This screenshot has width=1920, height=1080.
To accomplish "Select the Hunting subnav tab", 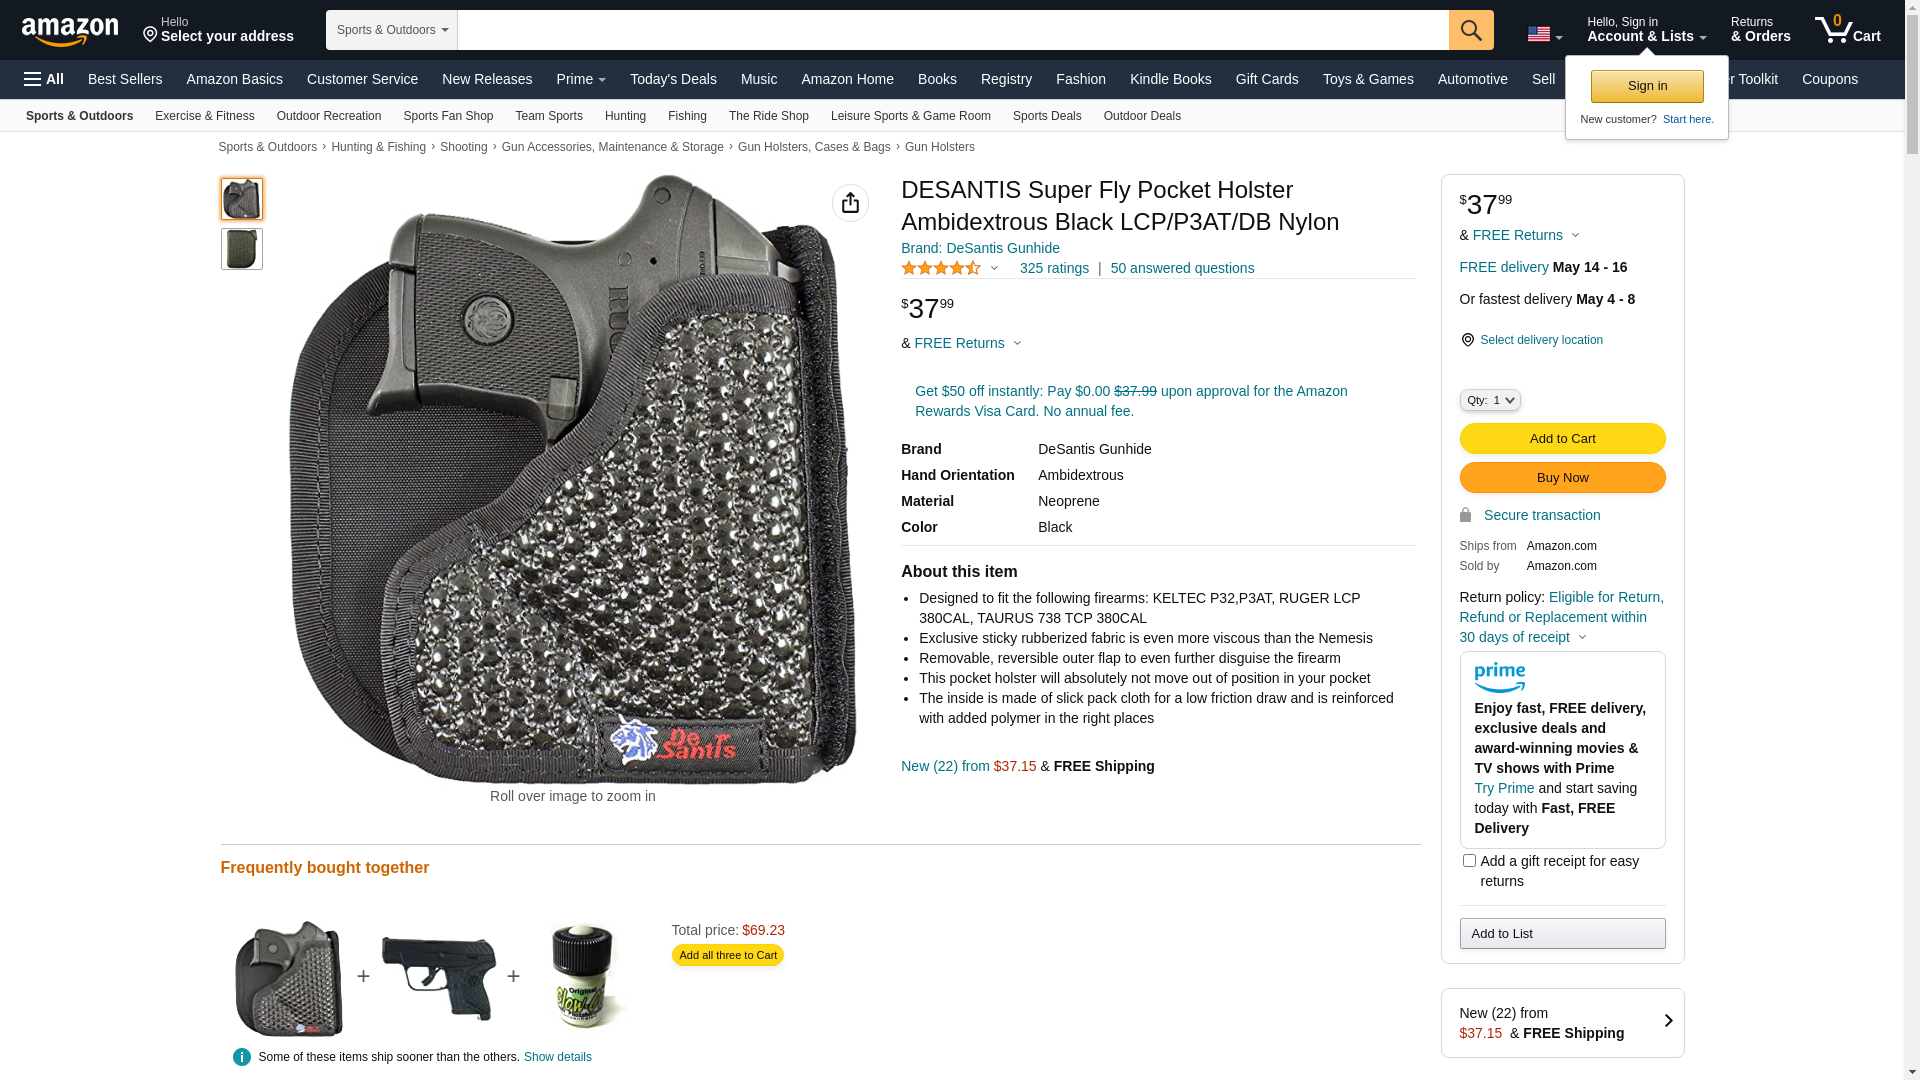I will pos(625,116).
